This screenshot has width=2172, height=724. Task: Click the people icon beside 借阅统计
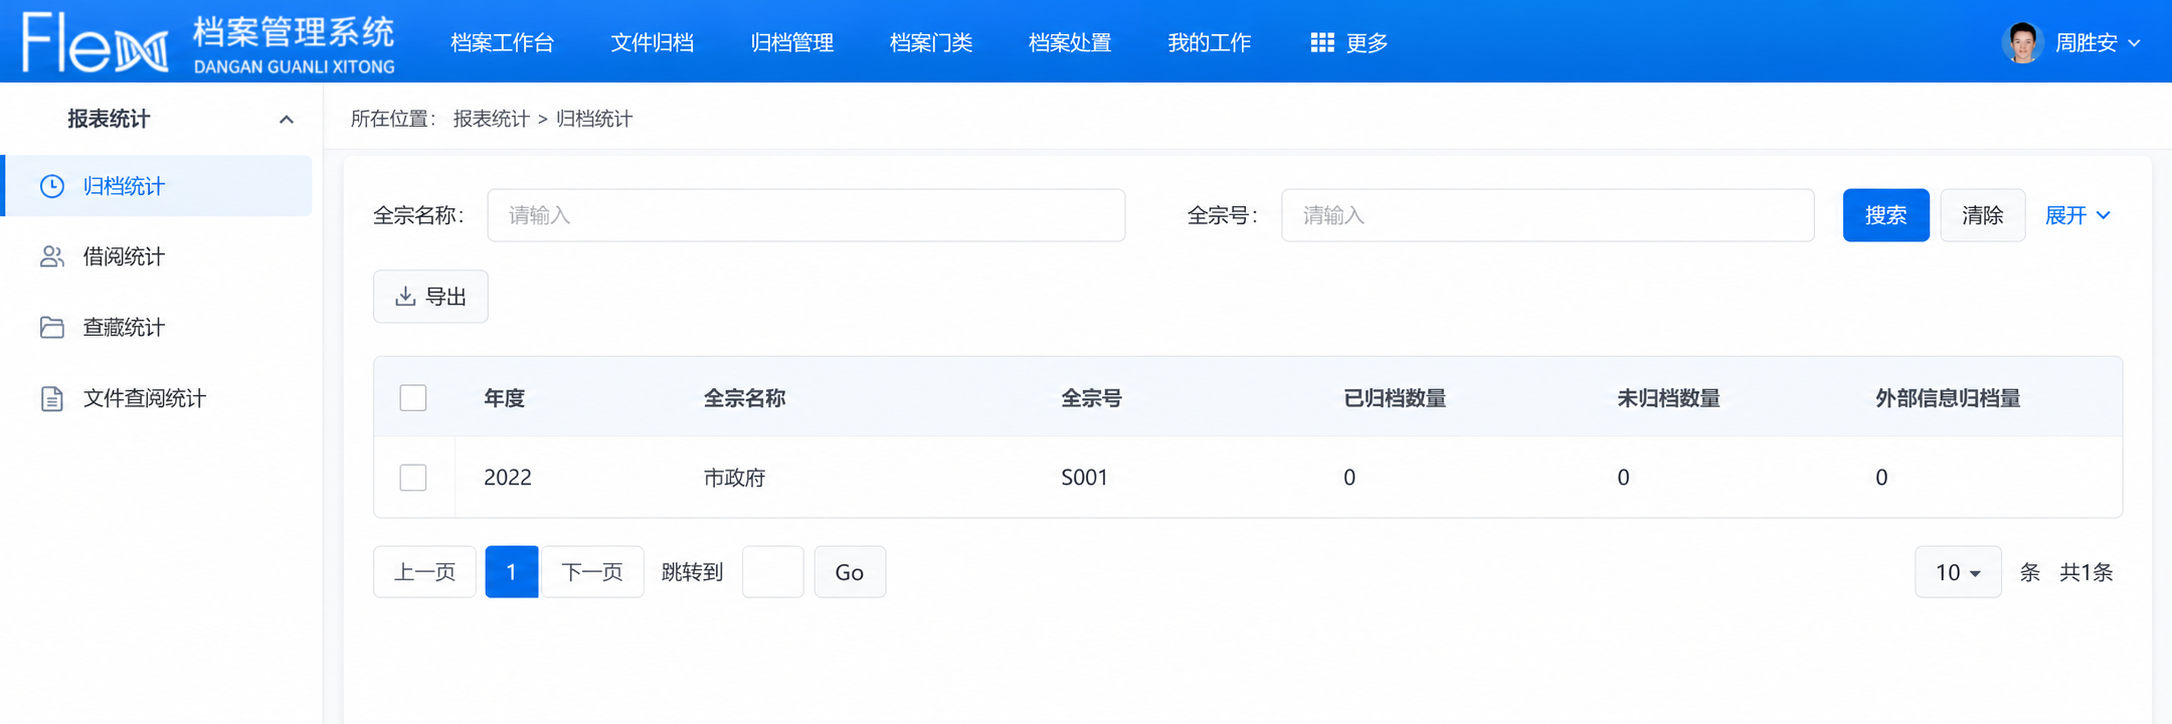pos(52,257)
